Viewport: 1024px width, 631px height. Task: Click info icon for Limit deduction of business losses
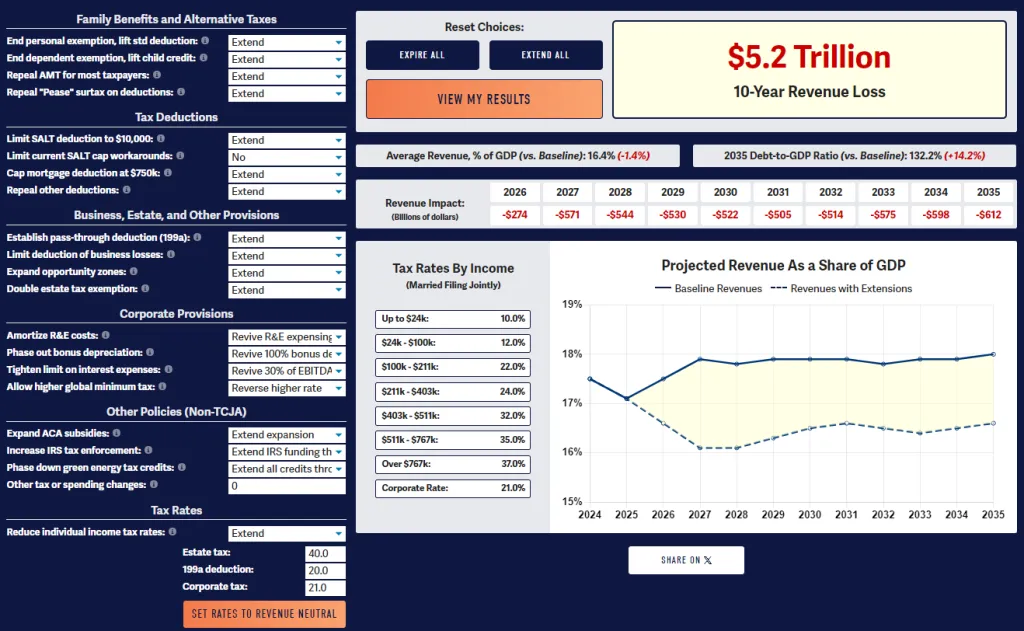pos(171,254)
